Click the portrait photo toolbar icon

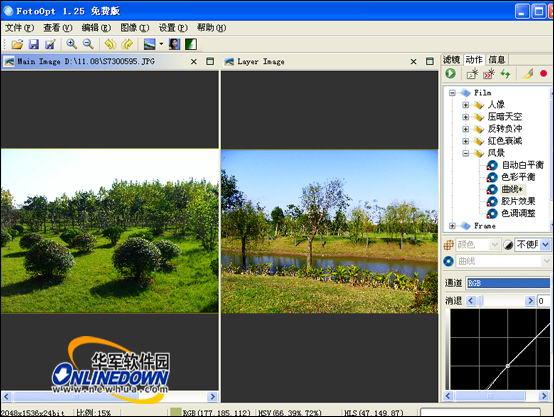point(174,44)
